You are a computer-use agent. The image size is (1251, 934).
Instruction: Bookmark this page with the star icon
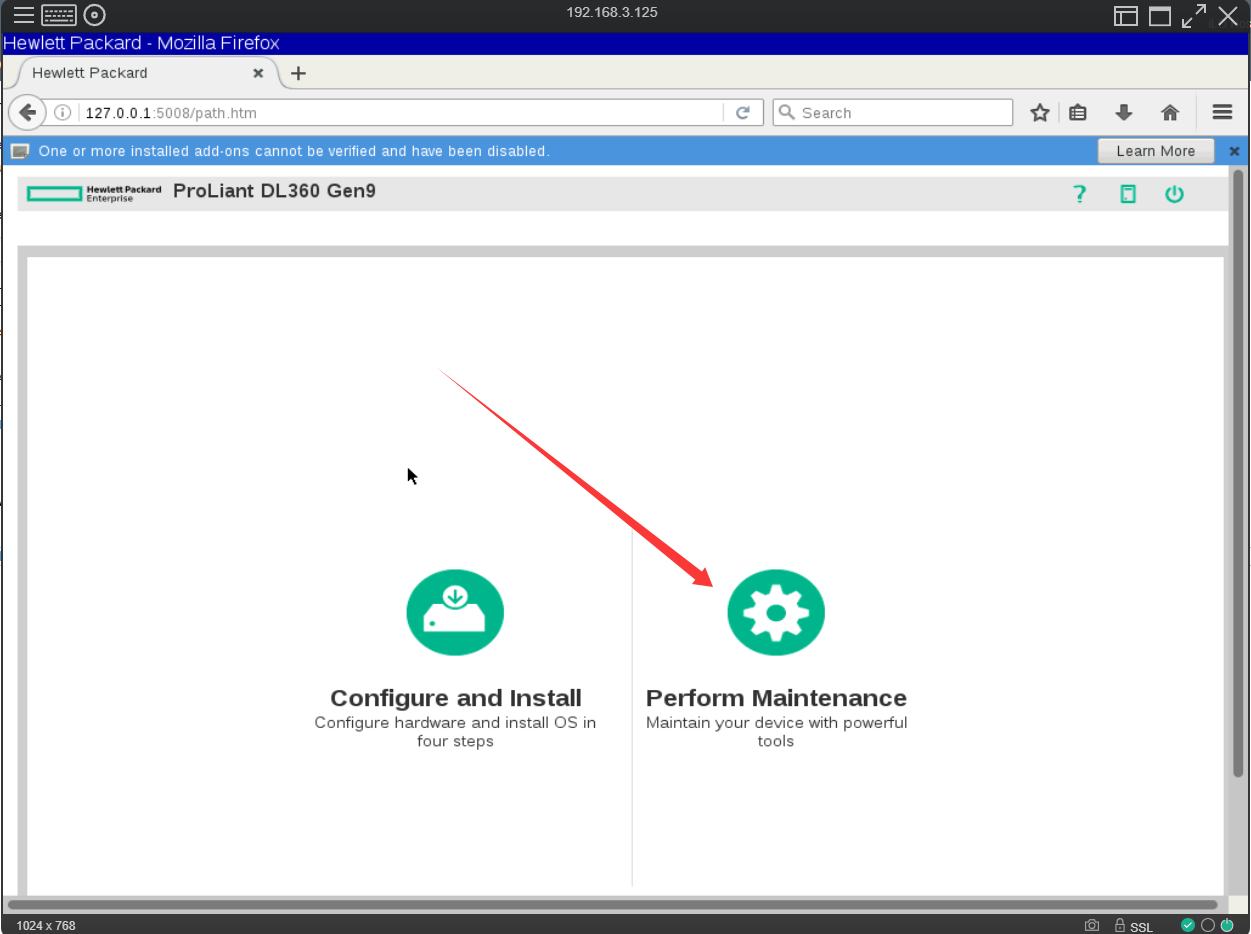tap(1040, 113)
